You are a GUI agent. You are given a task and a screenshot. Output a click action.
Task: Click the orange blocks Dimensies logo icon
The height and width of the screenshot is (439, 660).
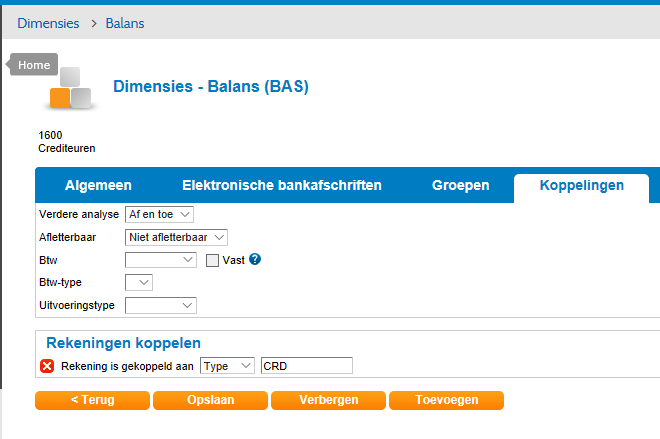71,88
